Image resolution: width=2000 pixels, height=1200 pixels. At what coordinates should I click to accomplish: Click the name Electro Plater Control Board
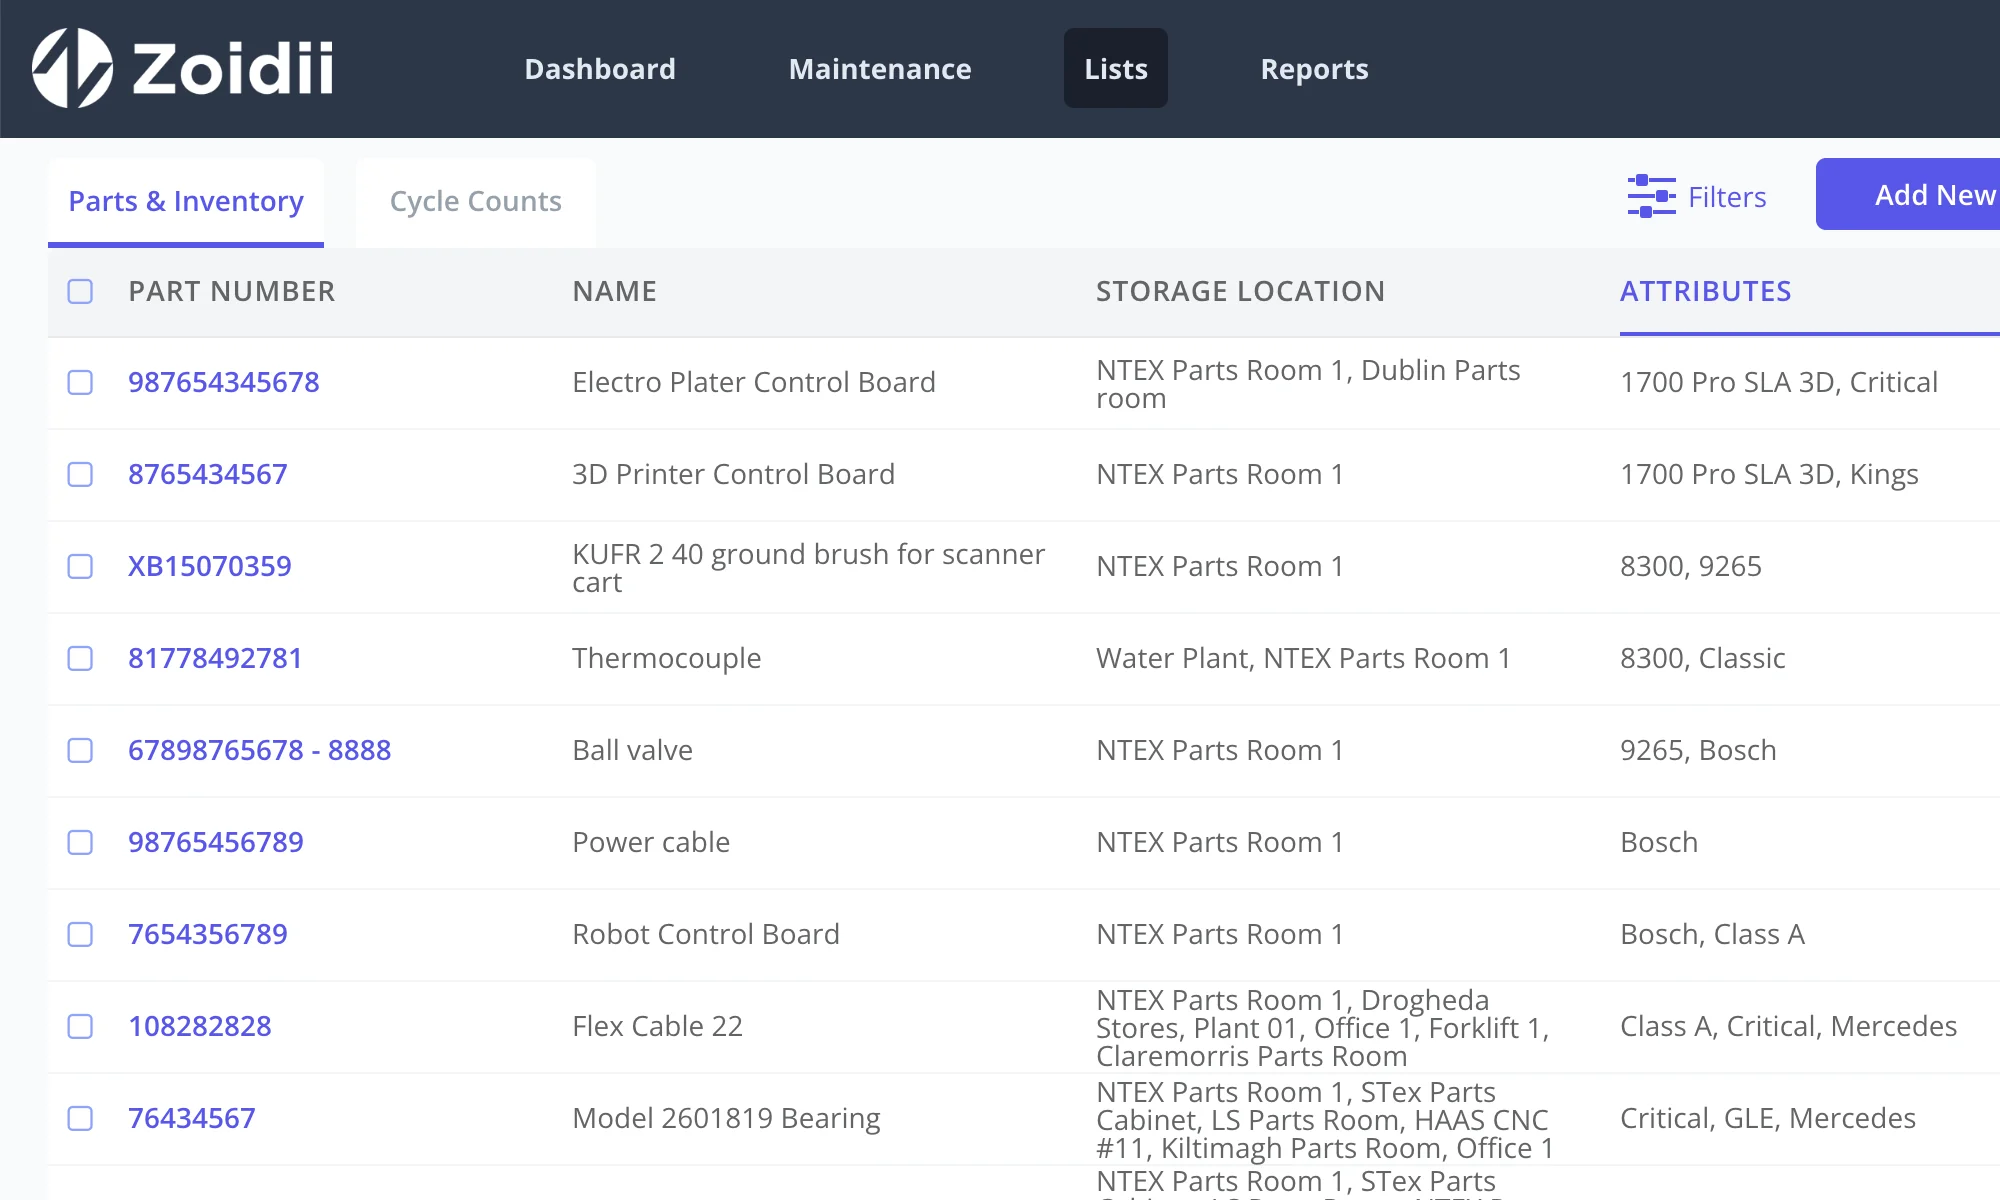pos(754,382)
